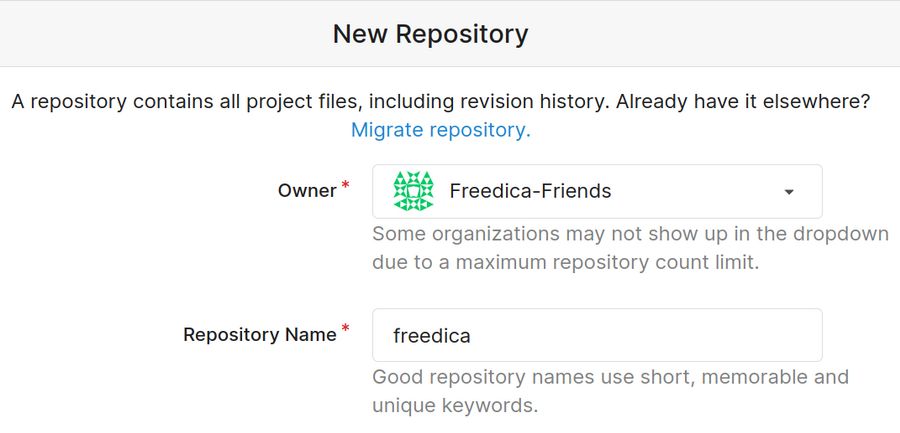Click the Freedica-Friends organization avatar icon

coord(413,191)
